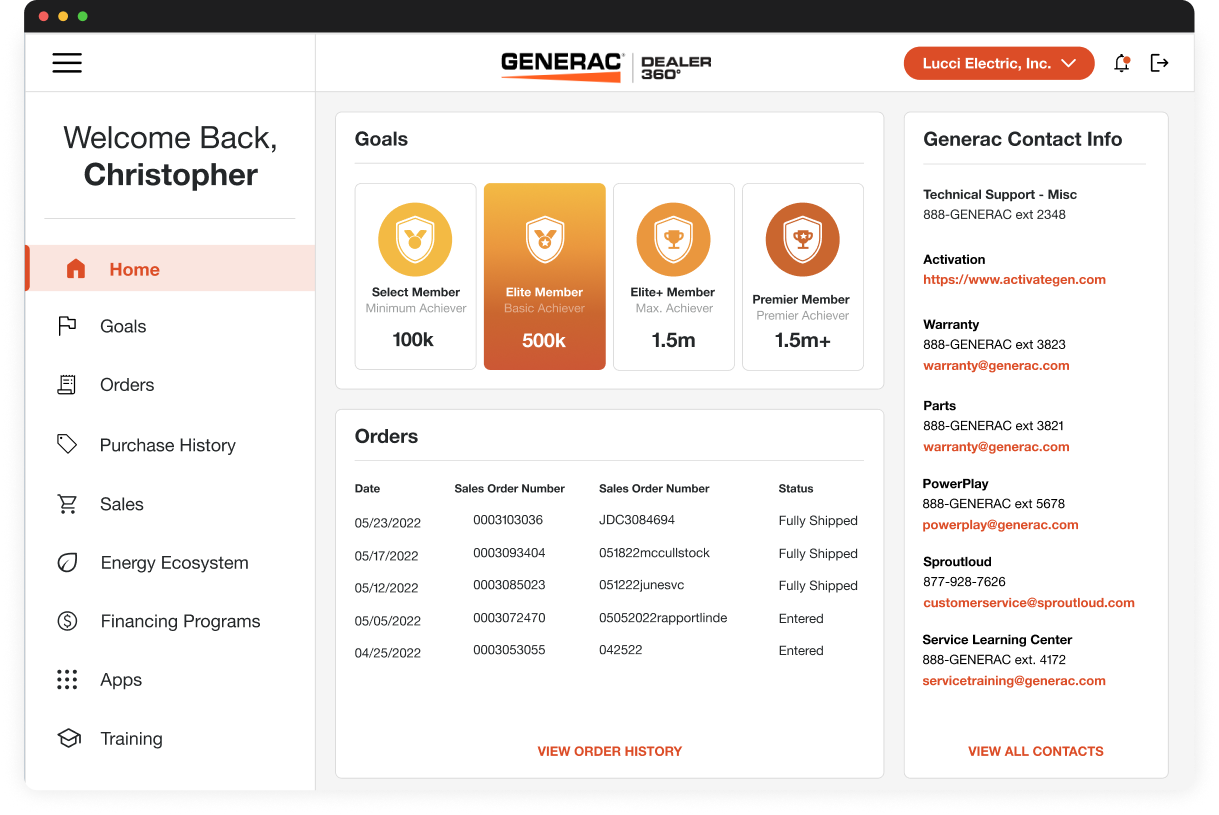Click VIEW ALL CONTACTS

[x=1035, y=751]
